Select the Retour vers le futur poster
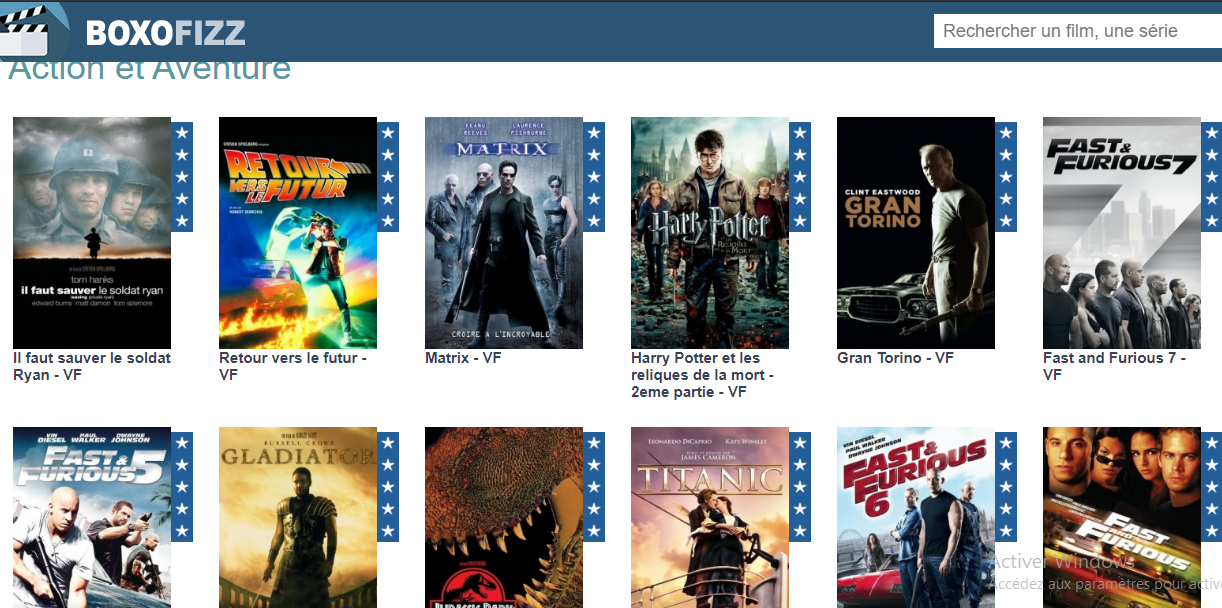 pos(298,233)
